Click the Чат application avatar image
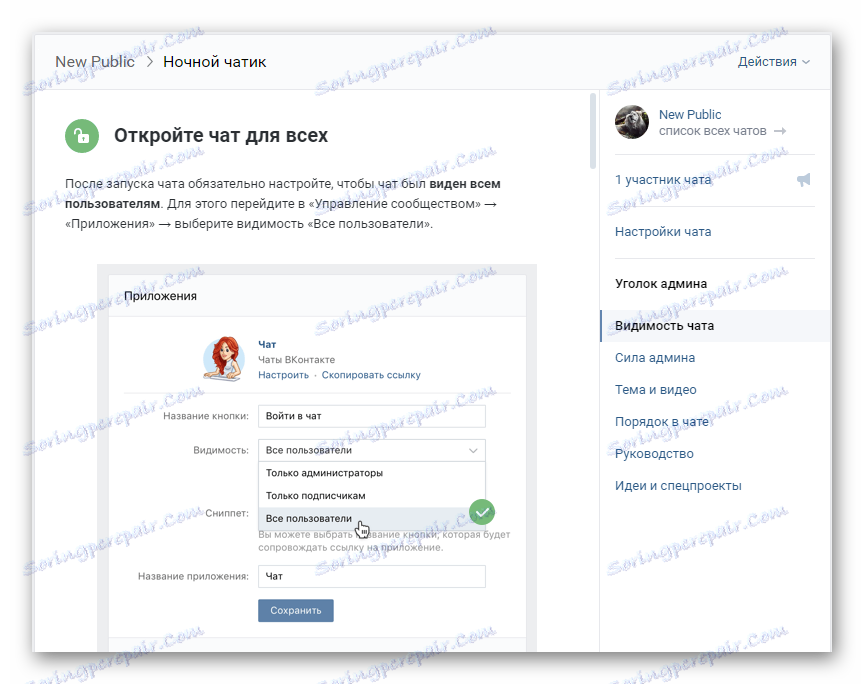The height and width of the screenshot is (684, 864). click(x=223, y=359)
